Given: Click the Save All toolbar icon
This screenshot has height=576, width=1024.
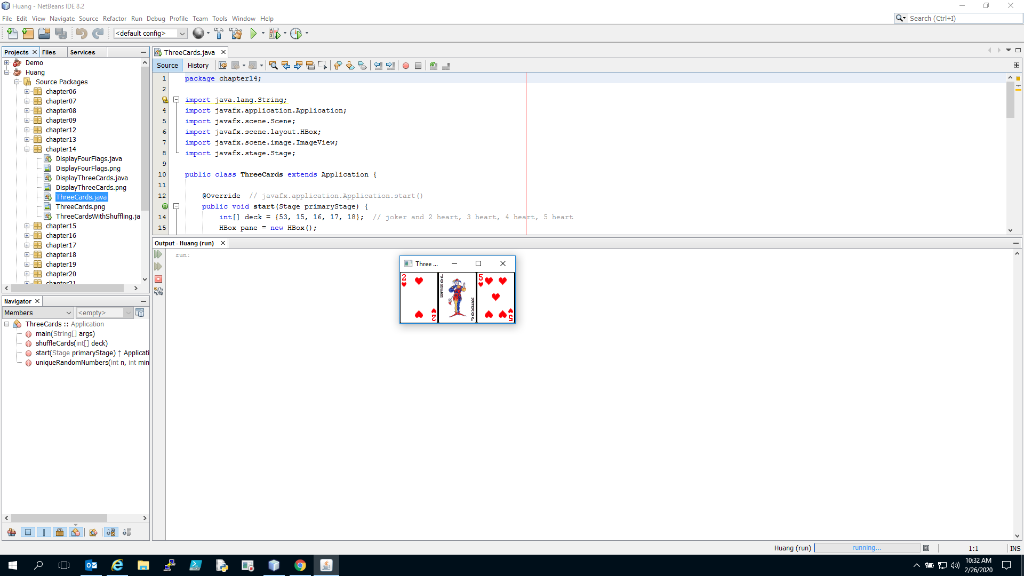Looking at the screenshot, I should click(61, 34).
